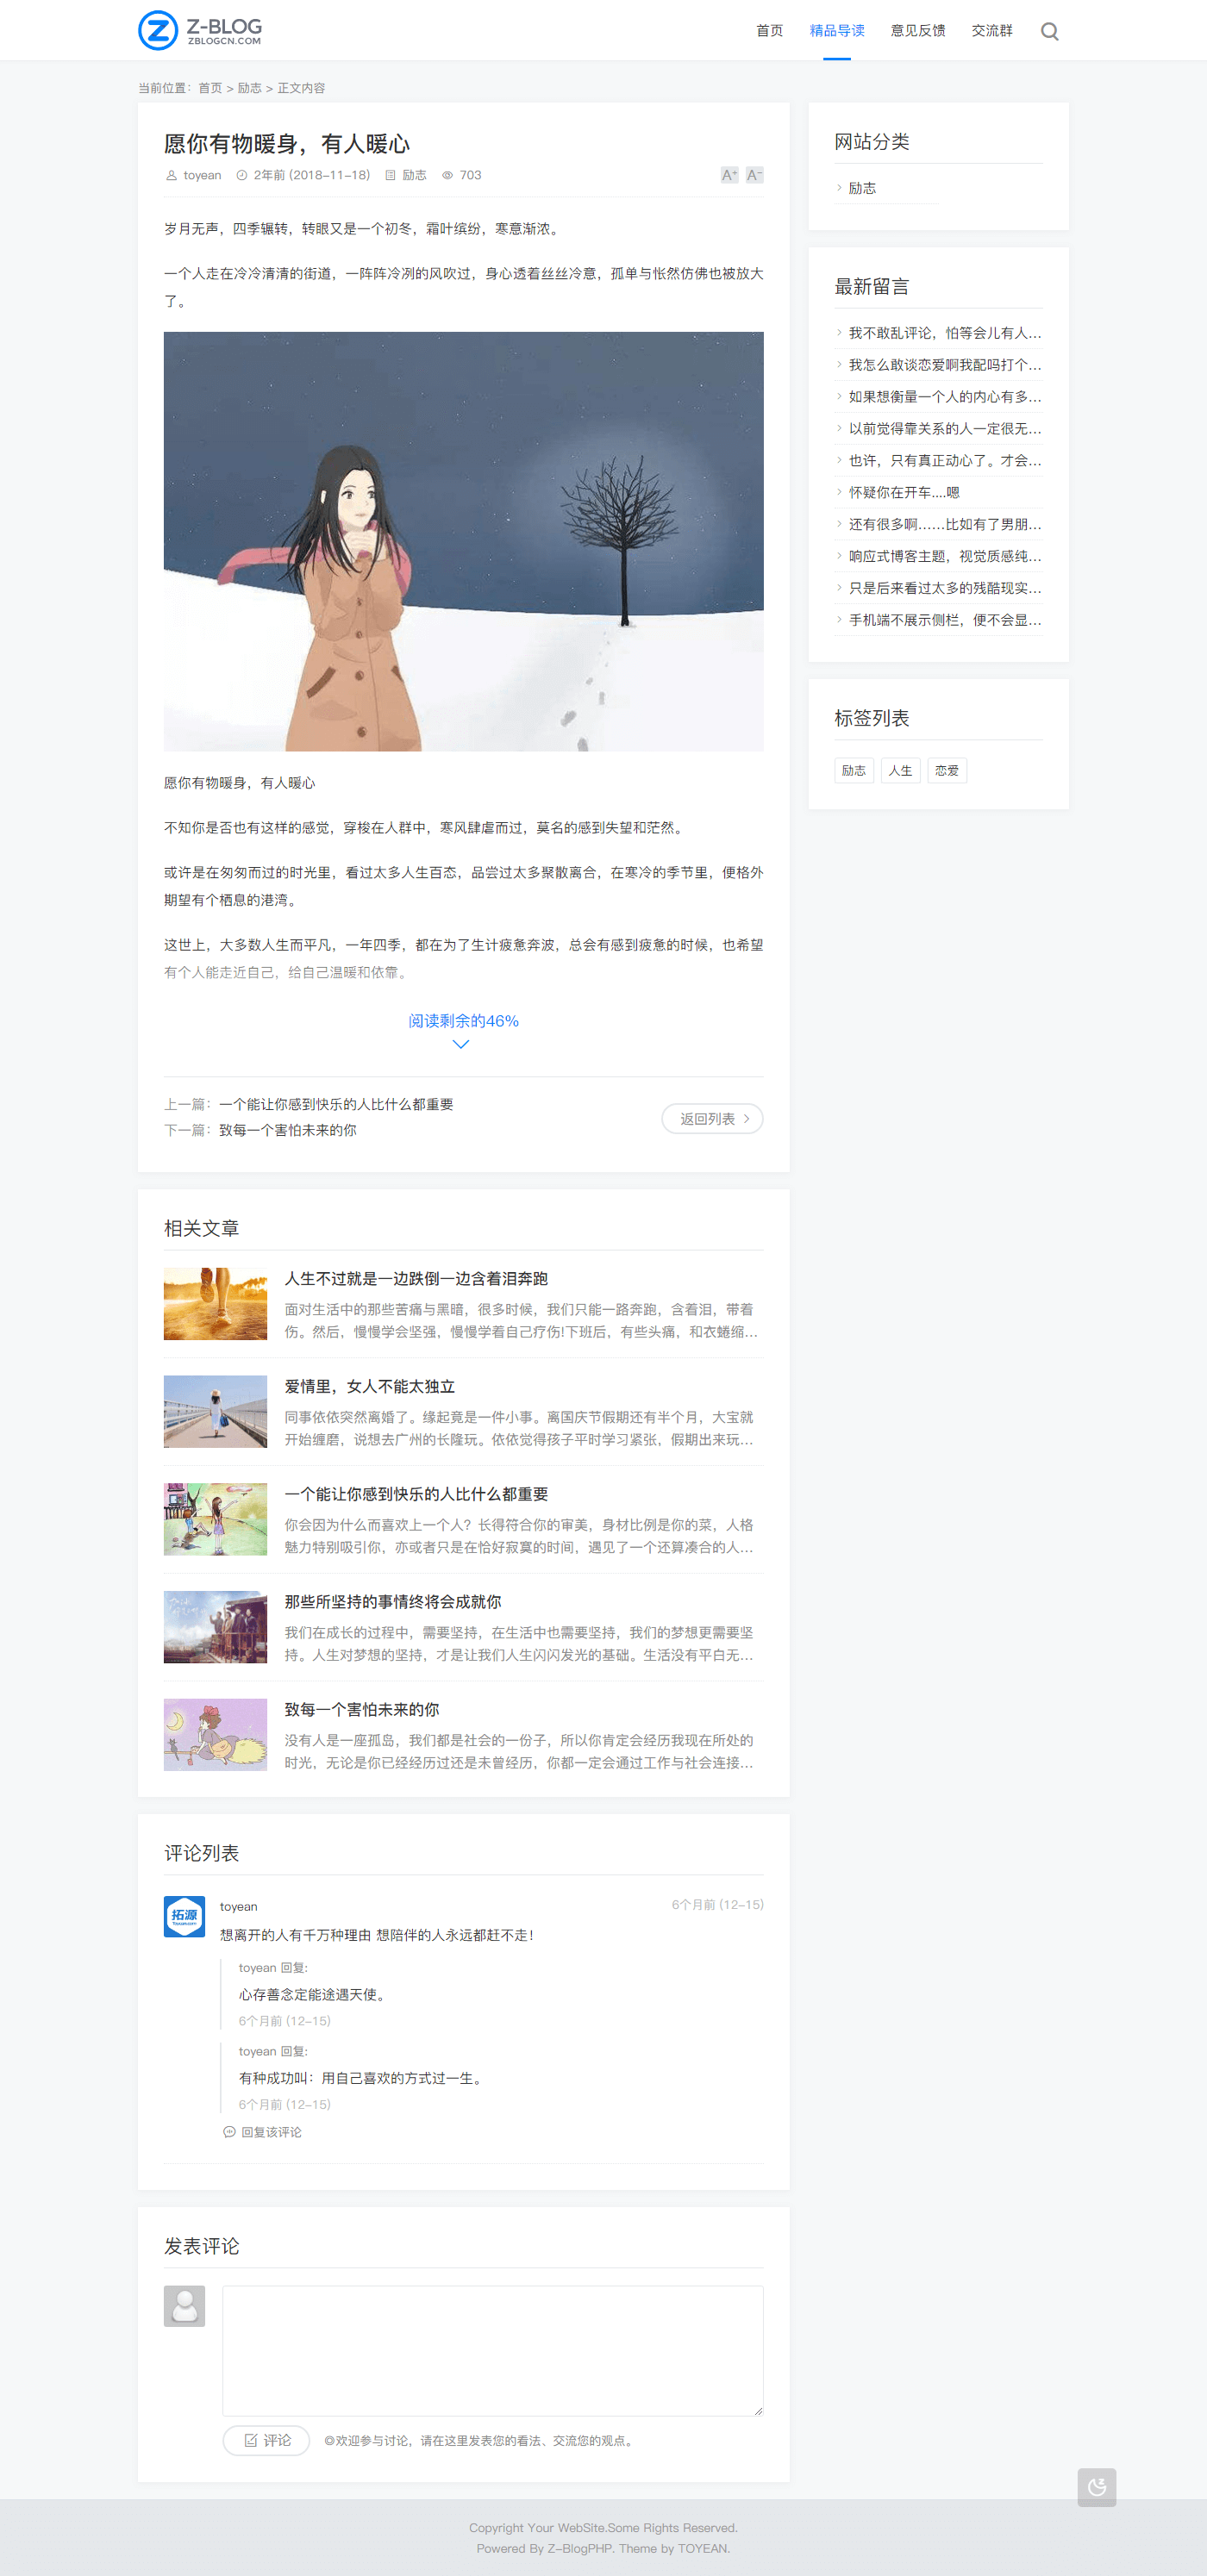Open related article 致每一个害怕未来的你 title
Image resolution: width=1207 pixels, height=2576 pixels.
point(362,1710)
